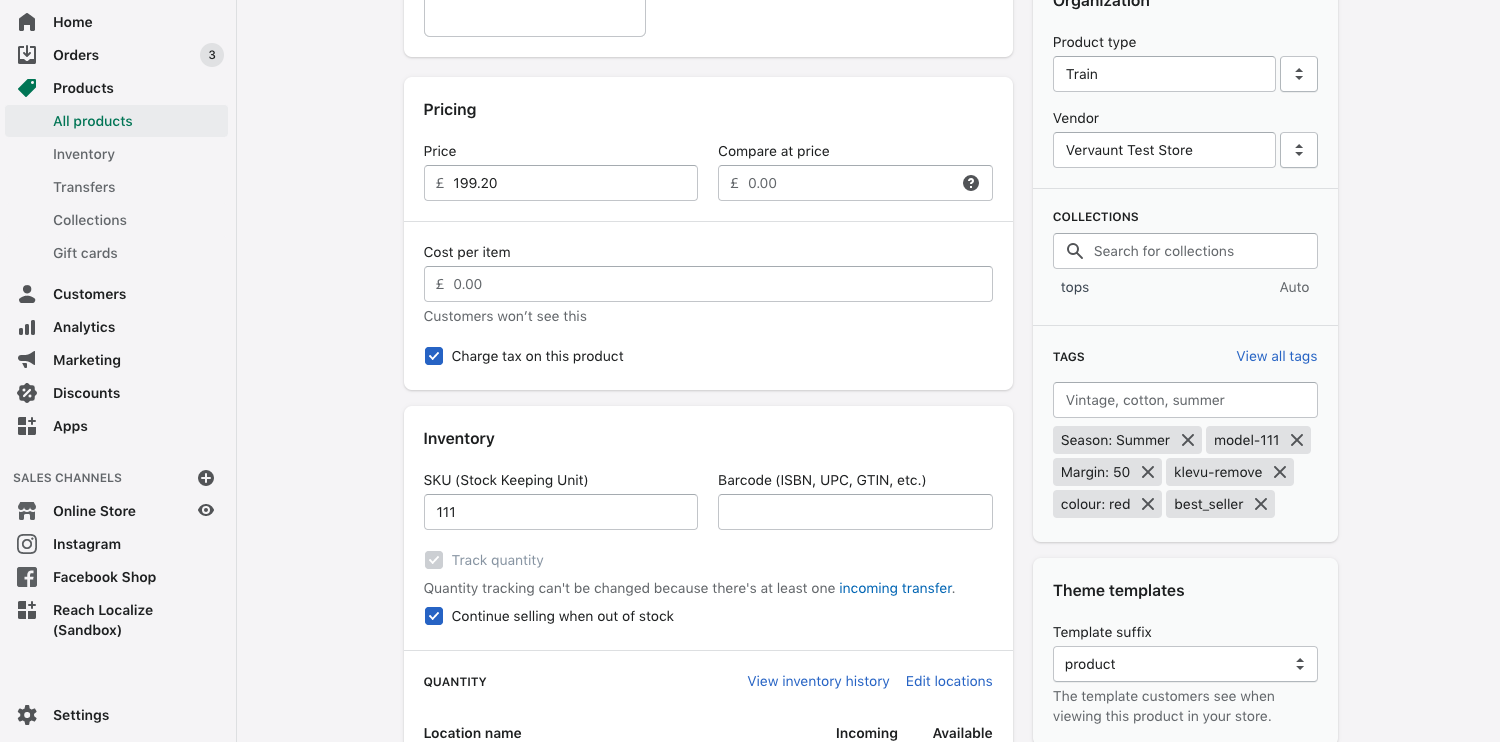
Task: Click the Analytics bar chart icon
Action: pyautogui.click(x=27, y=327)
